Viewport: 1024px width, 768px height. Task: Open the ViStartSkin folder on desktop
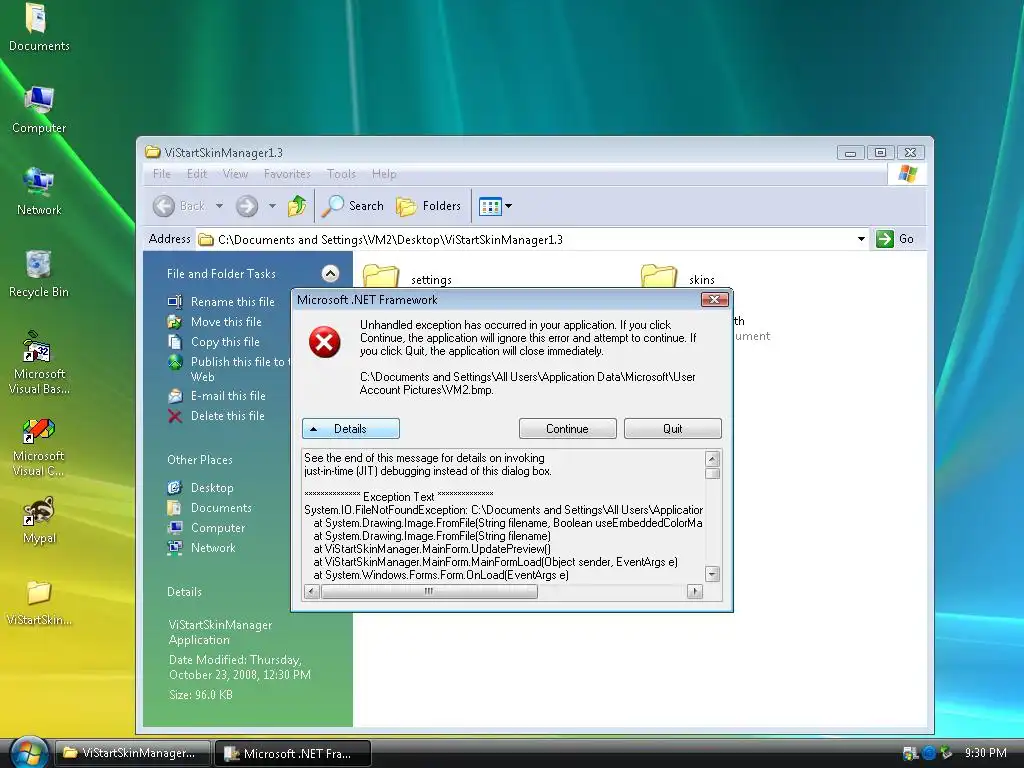pos(39,603)
